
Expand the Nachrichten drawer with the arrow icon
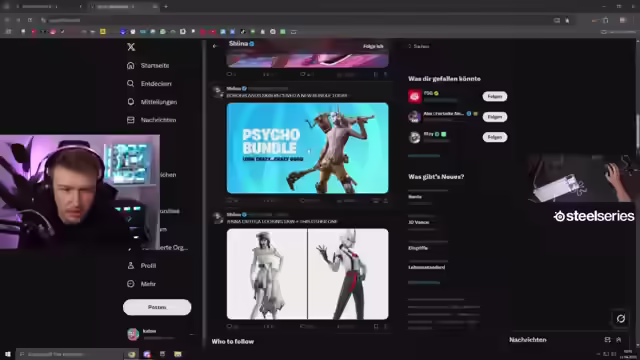(619, 340)
